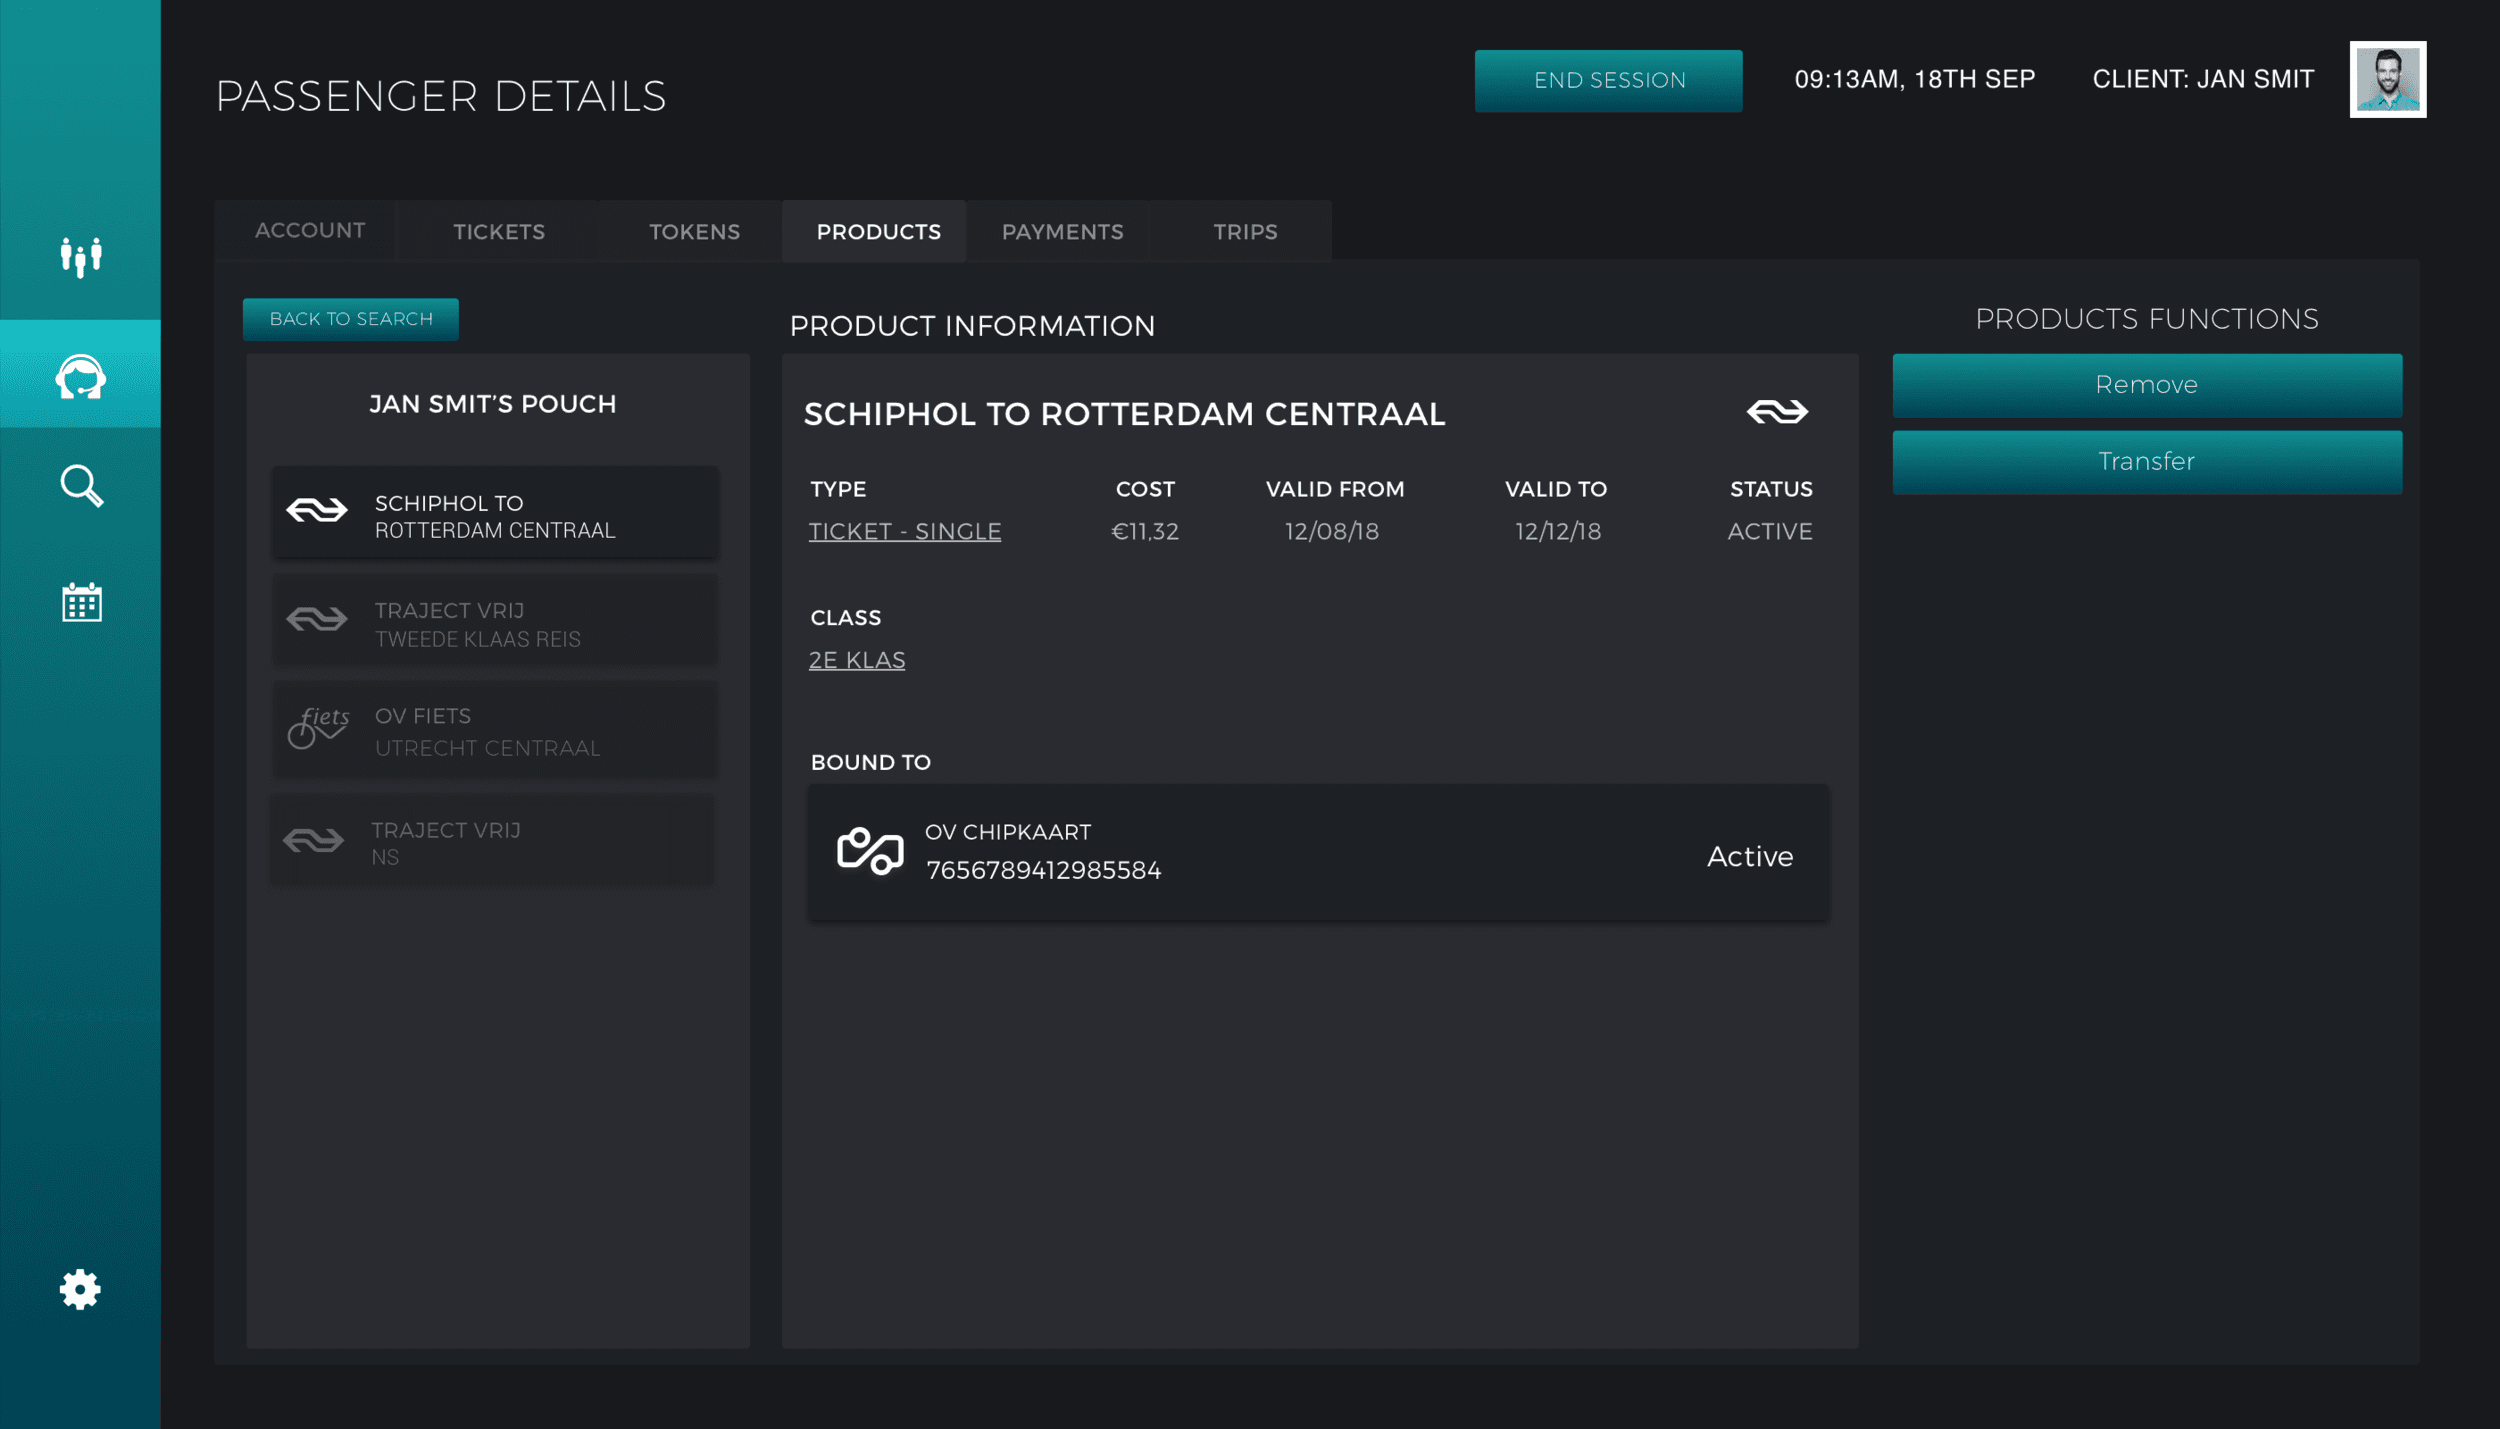The height and width of the screenshot is (1429, 2500).
Task: Open the search magnifier in sidebar
Action: coord(81,486)
